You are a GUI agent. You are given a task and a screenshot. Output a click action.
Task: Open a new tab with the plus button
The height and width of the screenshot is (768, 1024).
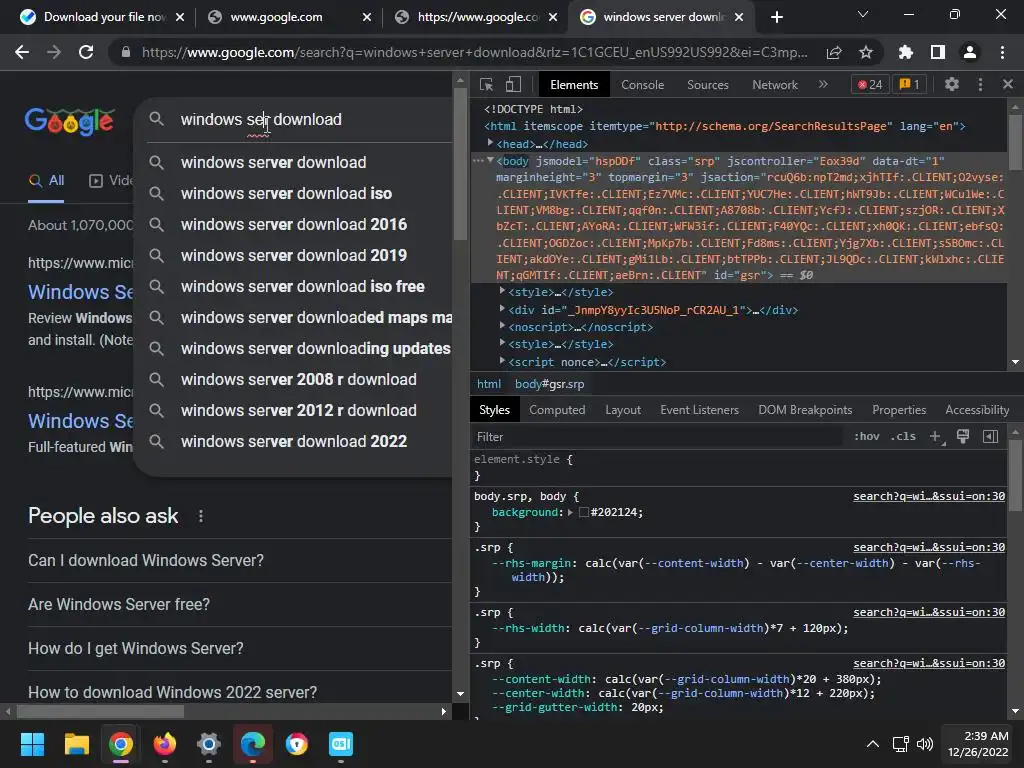[776, 17]
